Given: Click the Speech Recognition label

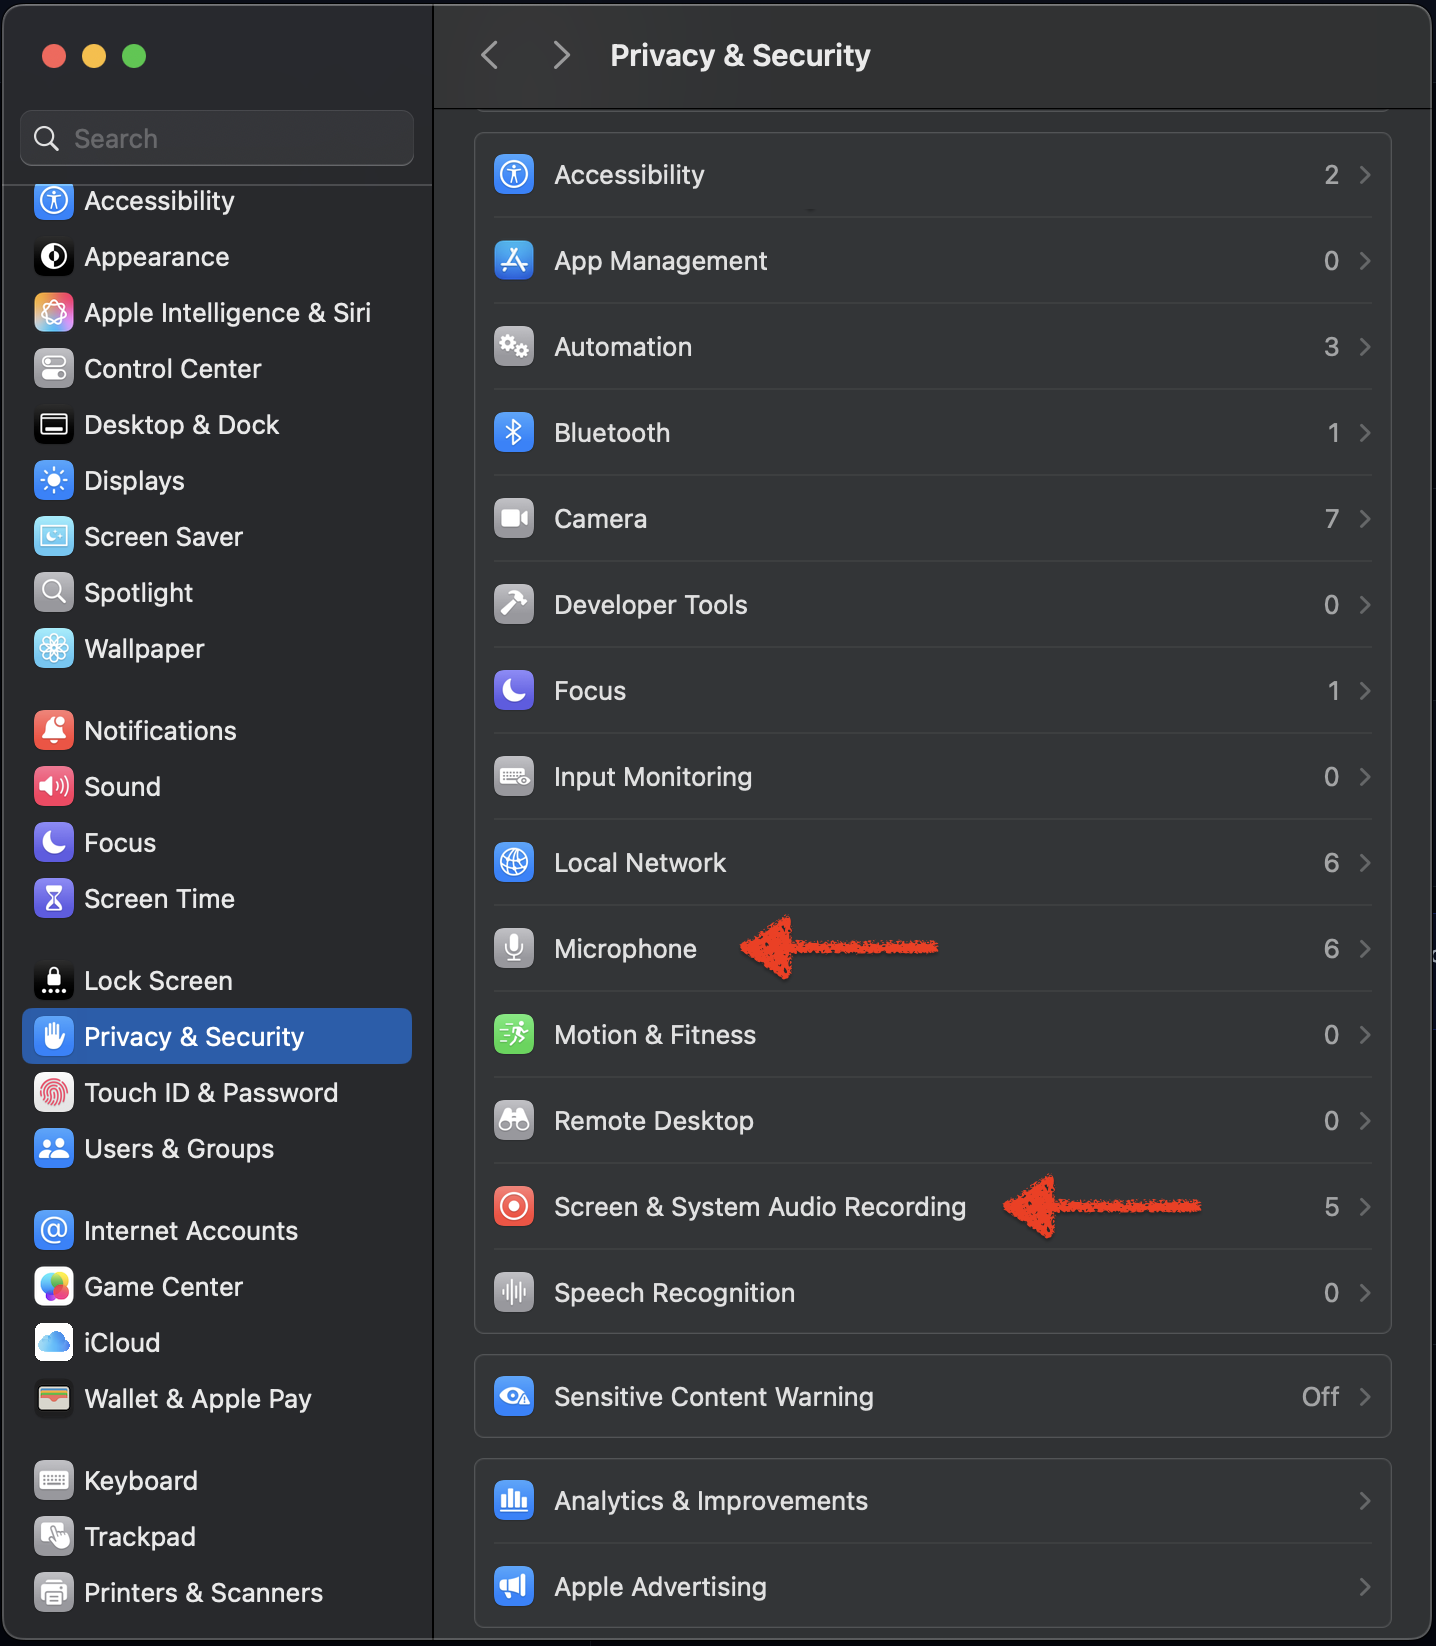Looking at the screenshot, I should click(x=675, y=1293).
